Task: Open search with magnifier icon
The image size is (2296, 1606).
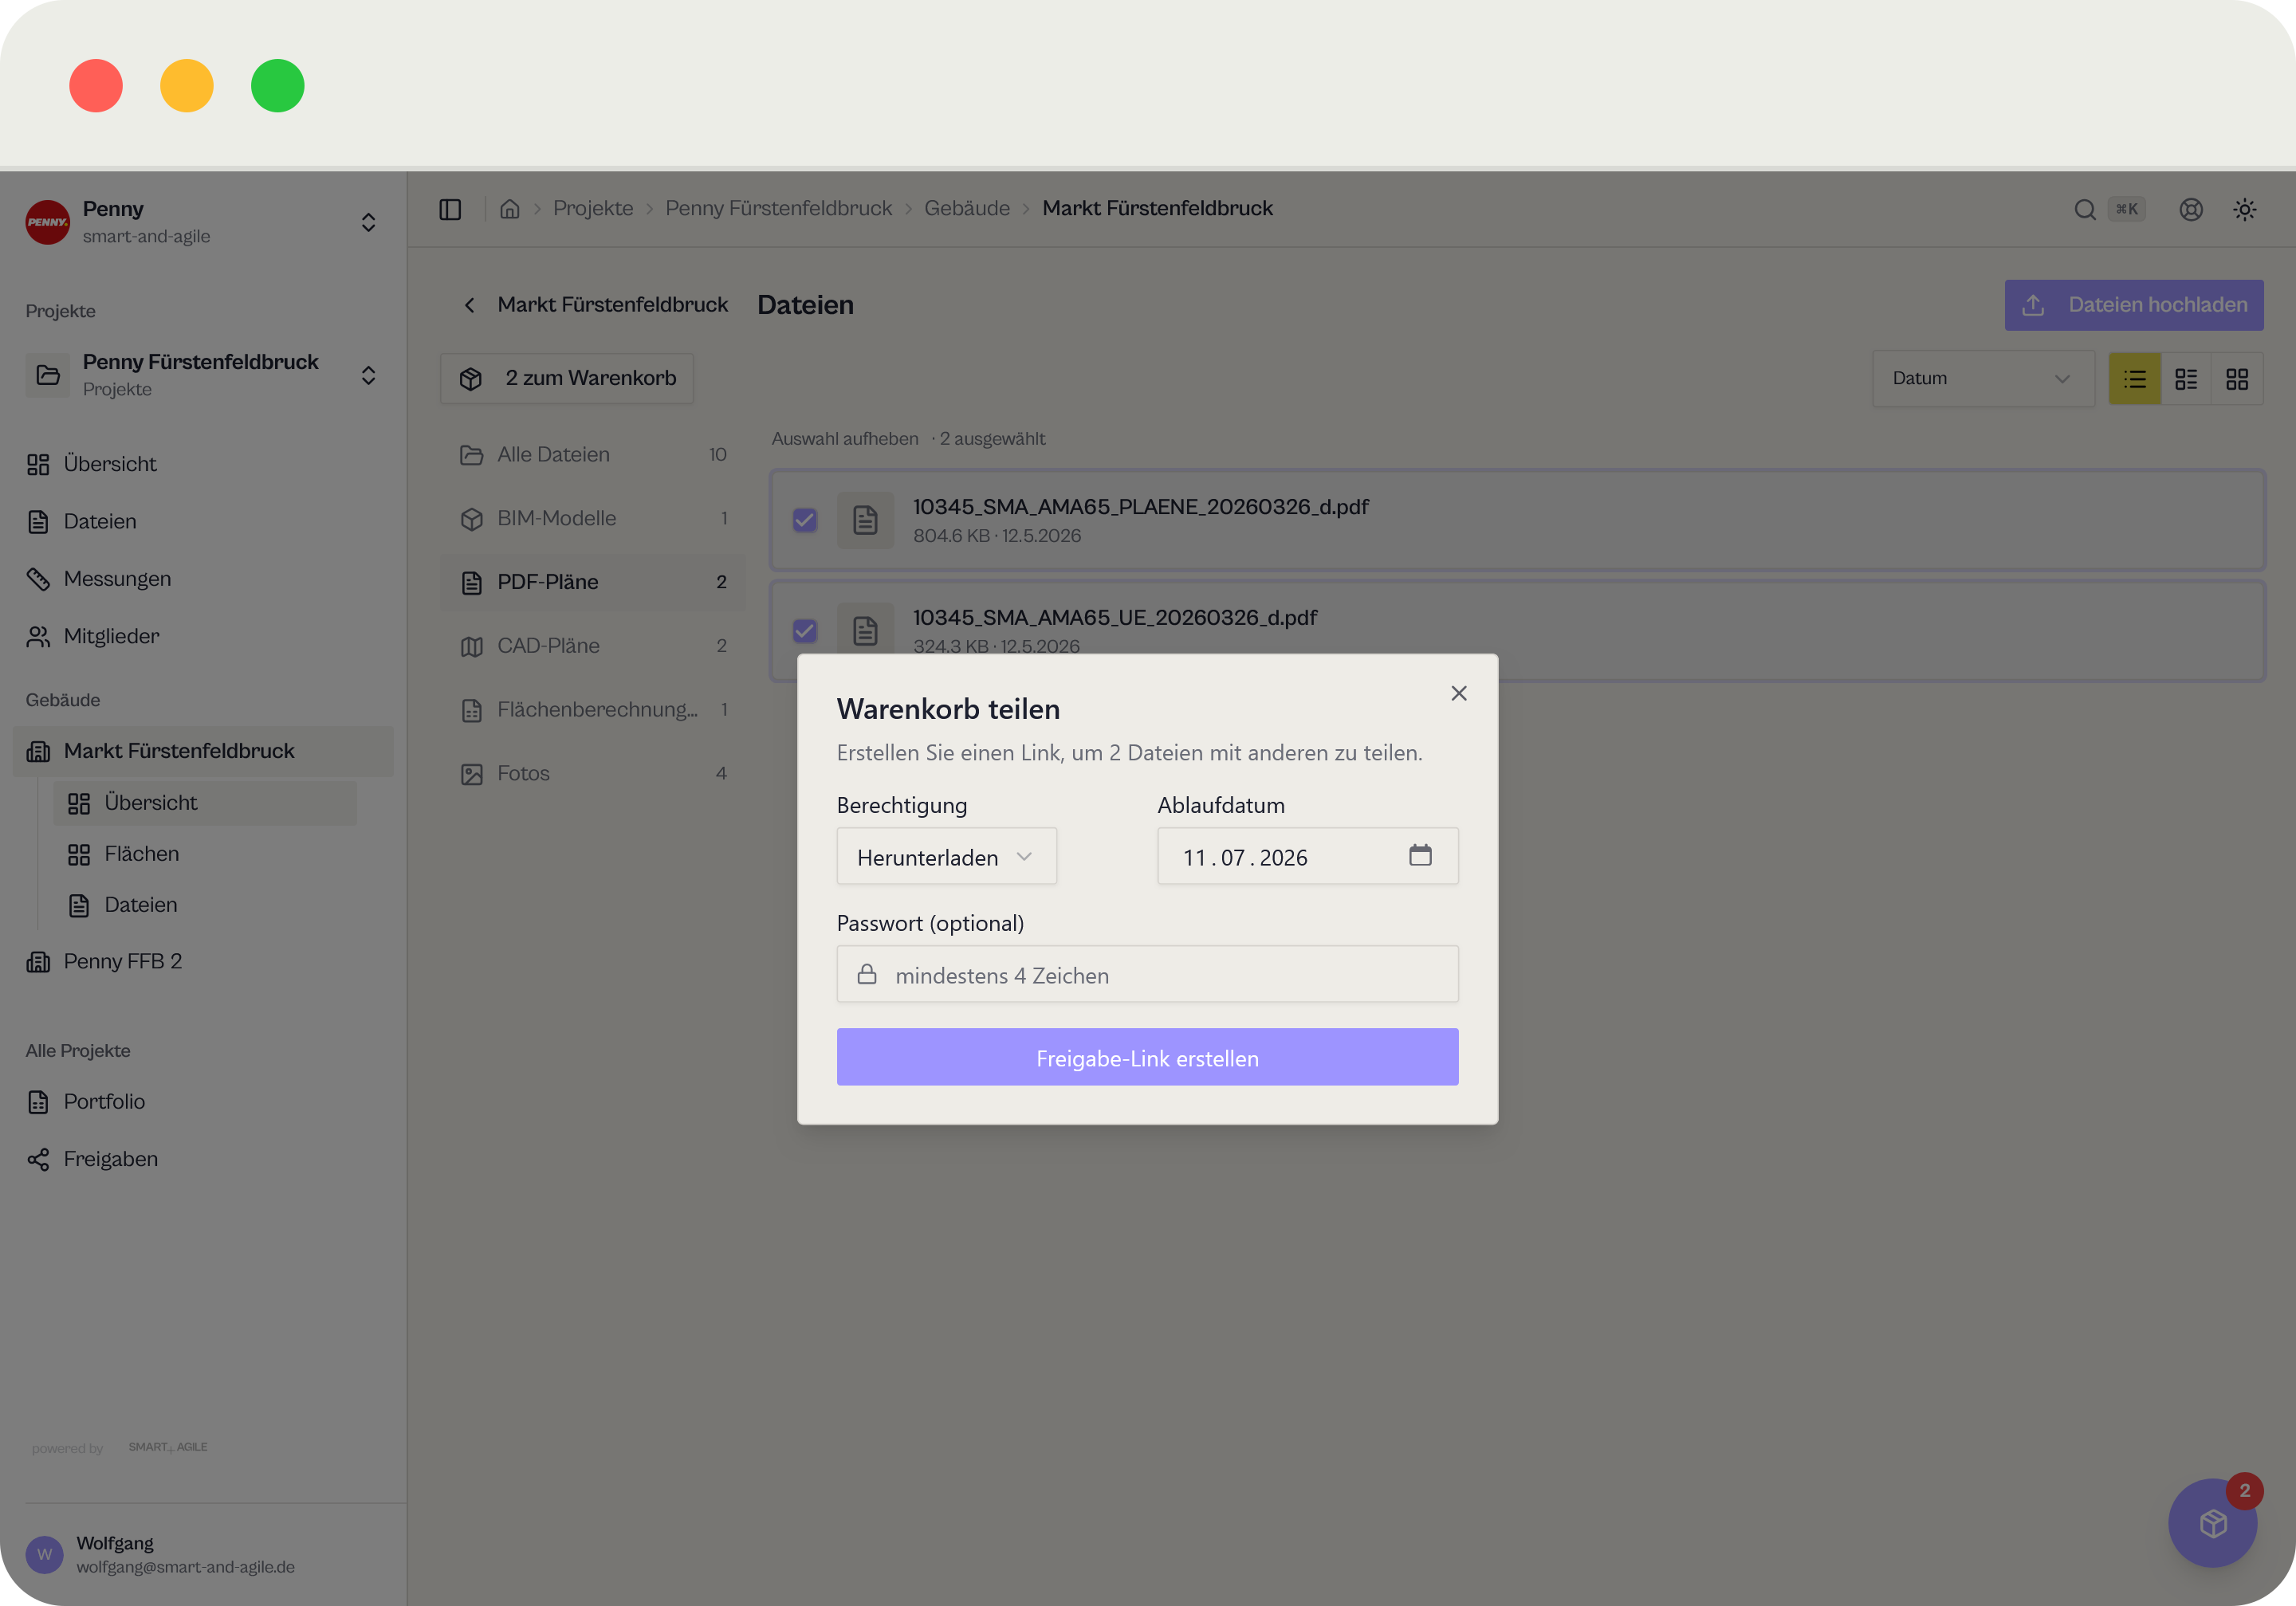Action: click(x=2085, y=209)
